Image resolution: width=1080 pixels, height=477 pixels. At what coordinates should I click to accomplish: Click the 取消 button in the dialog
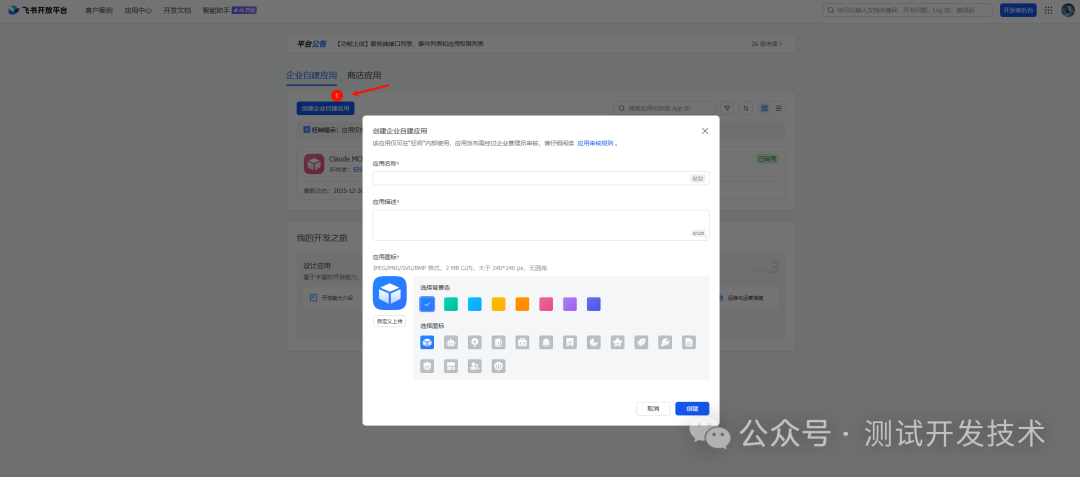(653, 408)
